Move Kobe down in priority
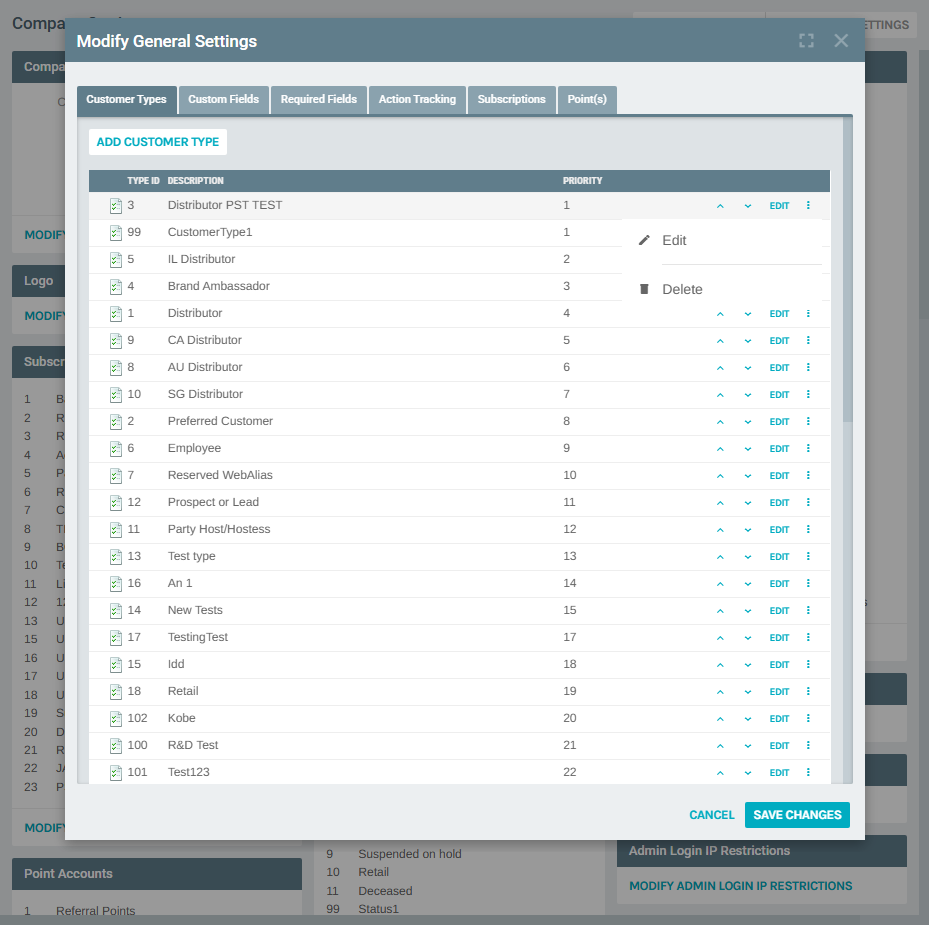 coord(748,719)
